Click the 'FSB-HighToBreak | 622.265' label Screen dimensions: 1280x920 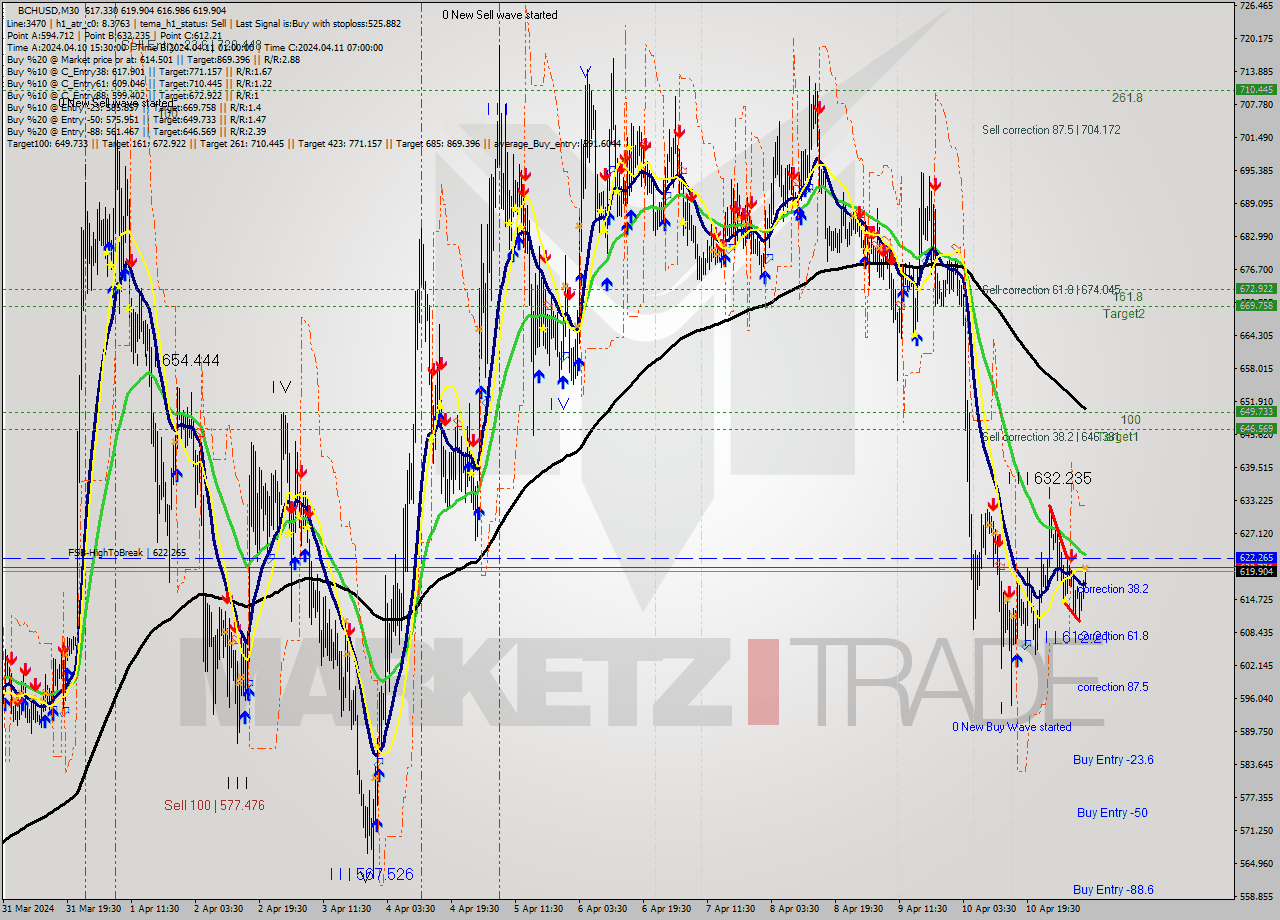(x=127, y=553)
